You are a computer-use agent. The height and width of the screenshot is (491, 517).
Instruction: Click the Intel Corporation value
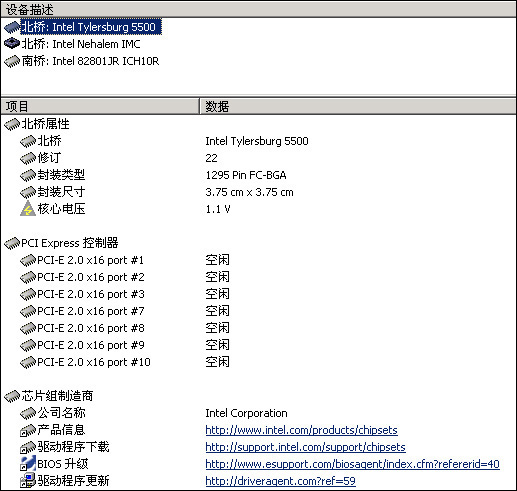tap(246, 413)
